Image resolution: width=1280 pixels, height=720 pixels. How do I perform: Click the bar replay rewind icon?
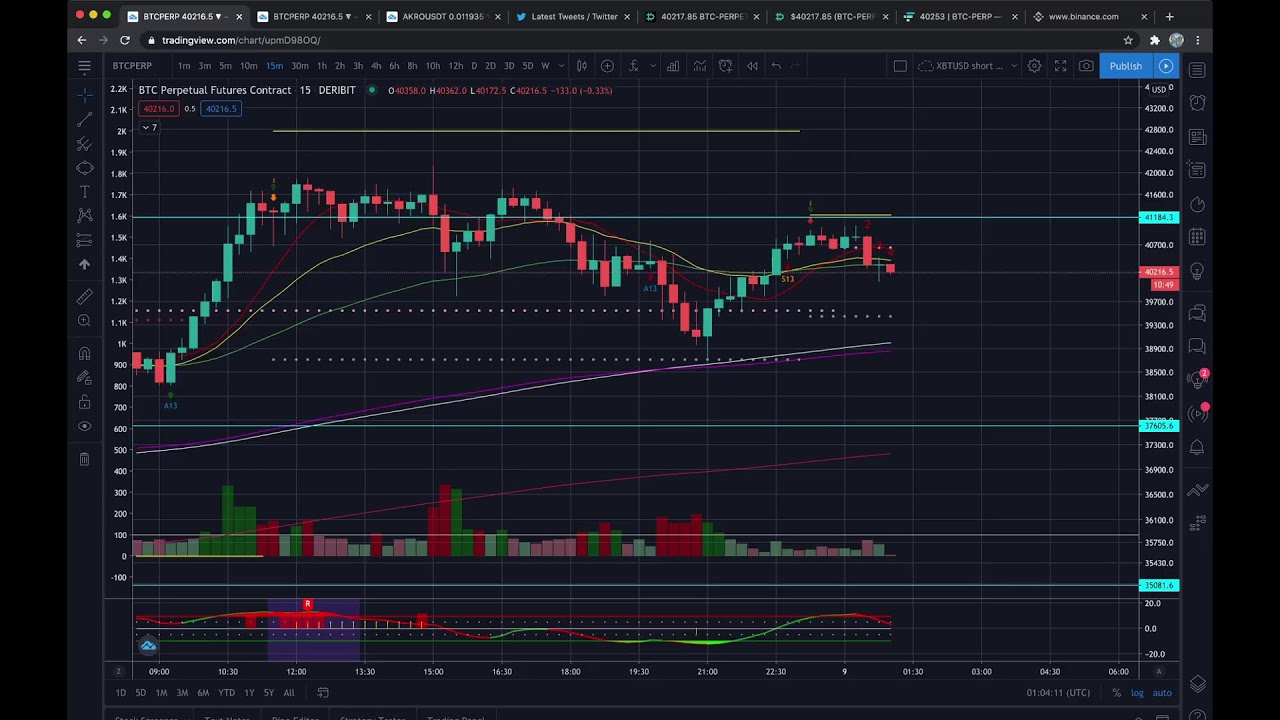(x=752, y=66)
